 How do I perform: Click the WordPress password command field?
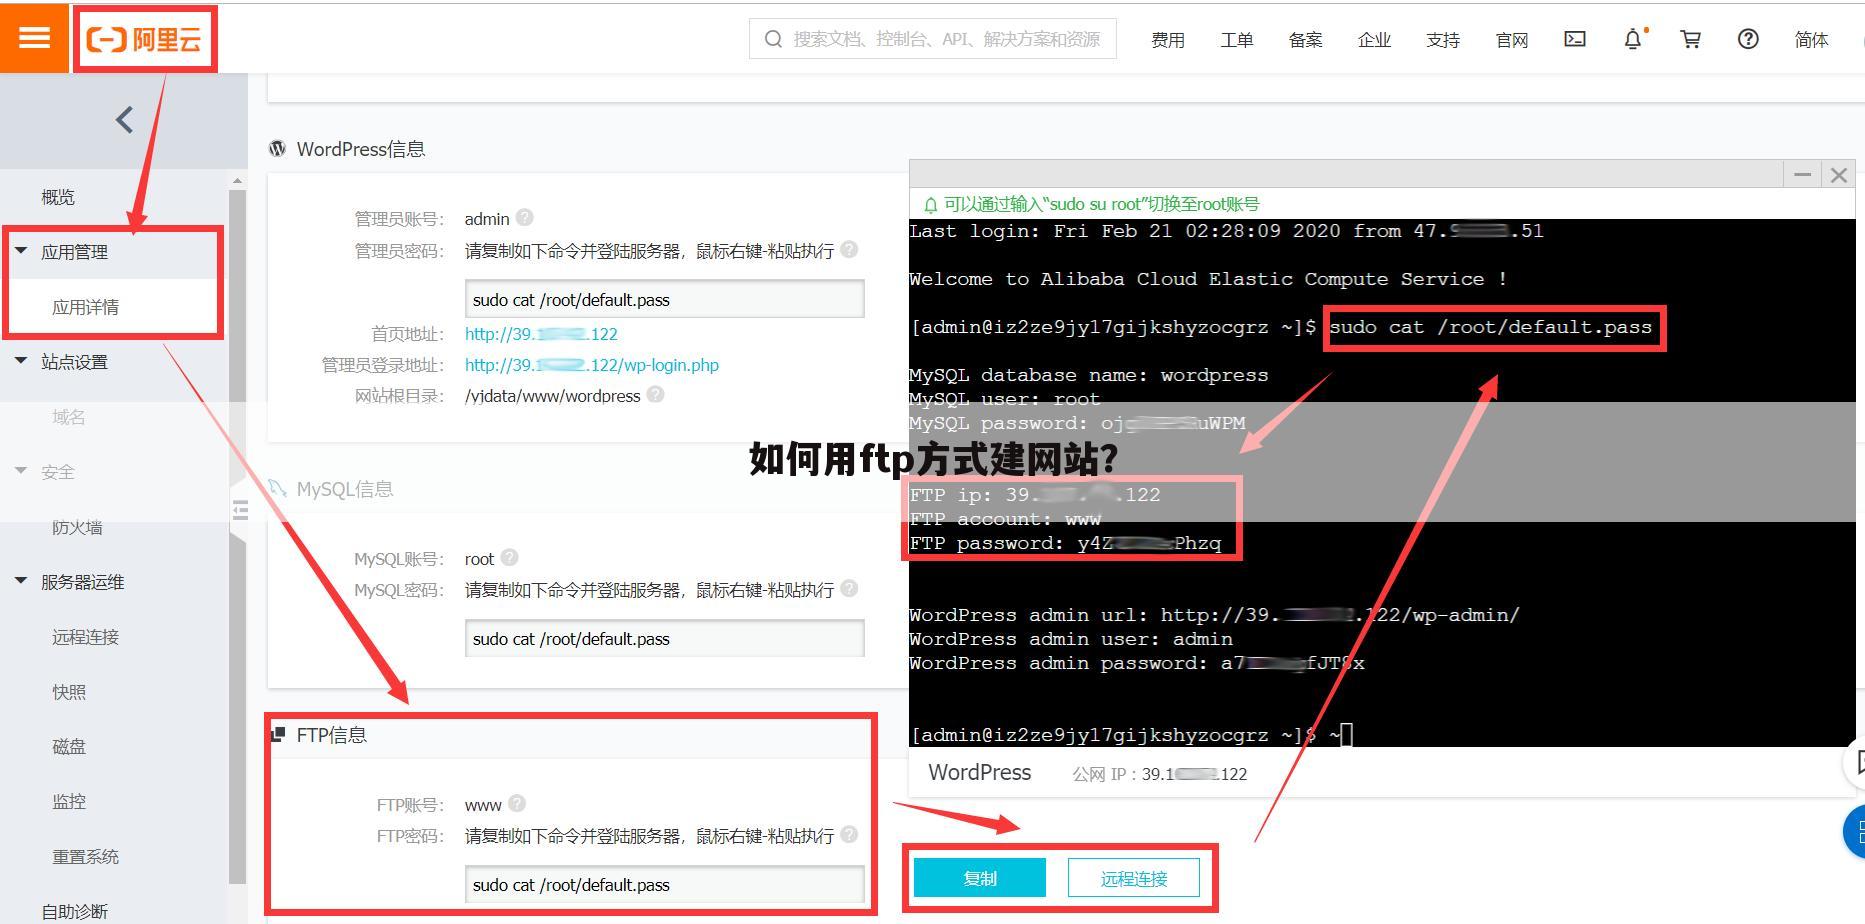pos(664,300)
